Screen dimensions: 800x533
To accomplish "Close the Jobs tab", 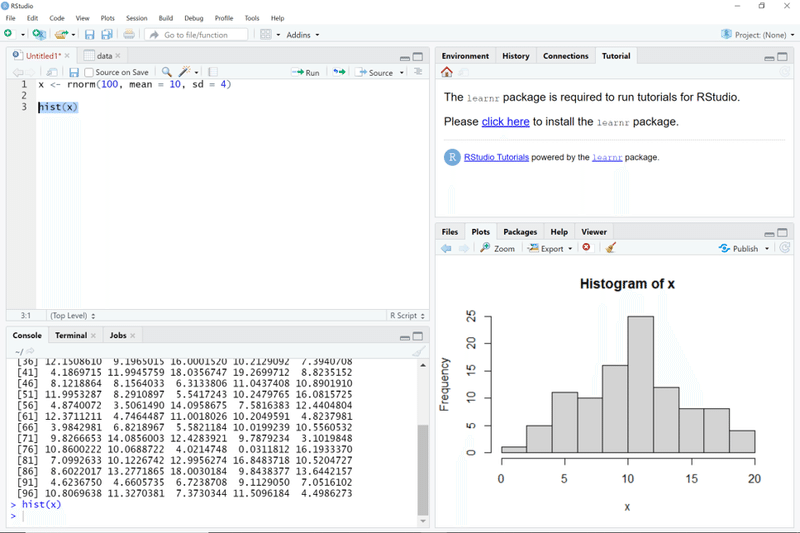I will pyautogui.click(x=133, y=335).
